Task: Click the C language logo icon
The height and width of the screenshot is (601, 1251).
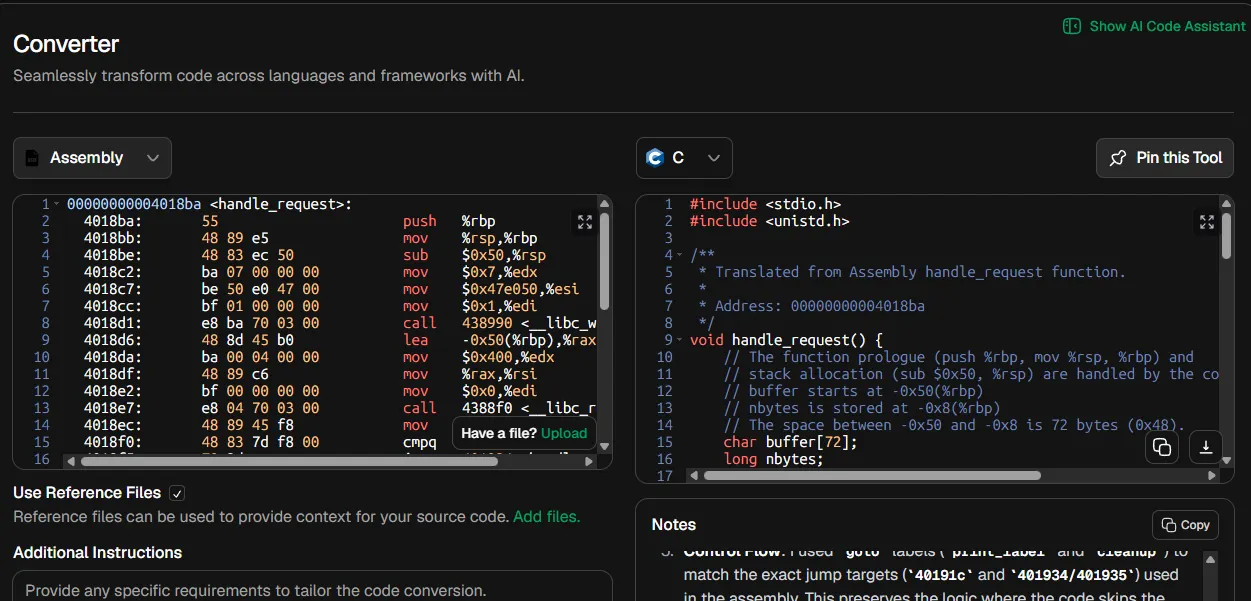Action: coord(655,158)
